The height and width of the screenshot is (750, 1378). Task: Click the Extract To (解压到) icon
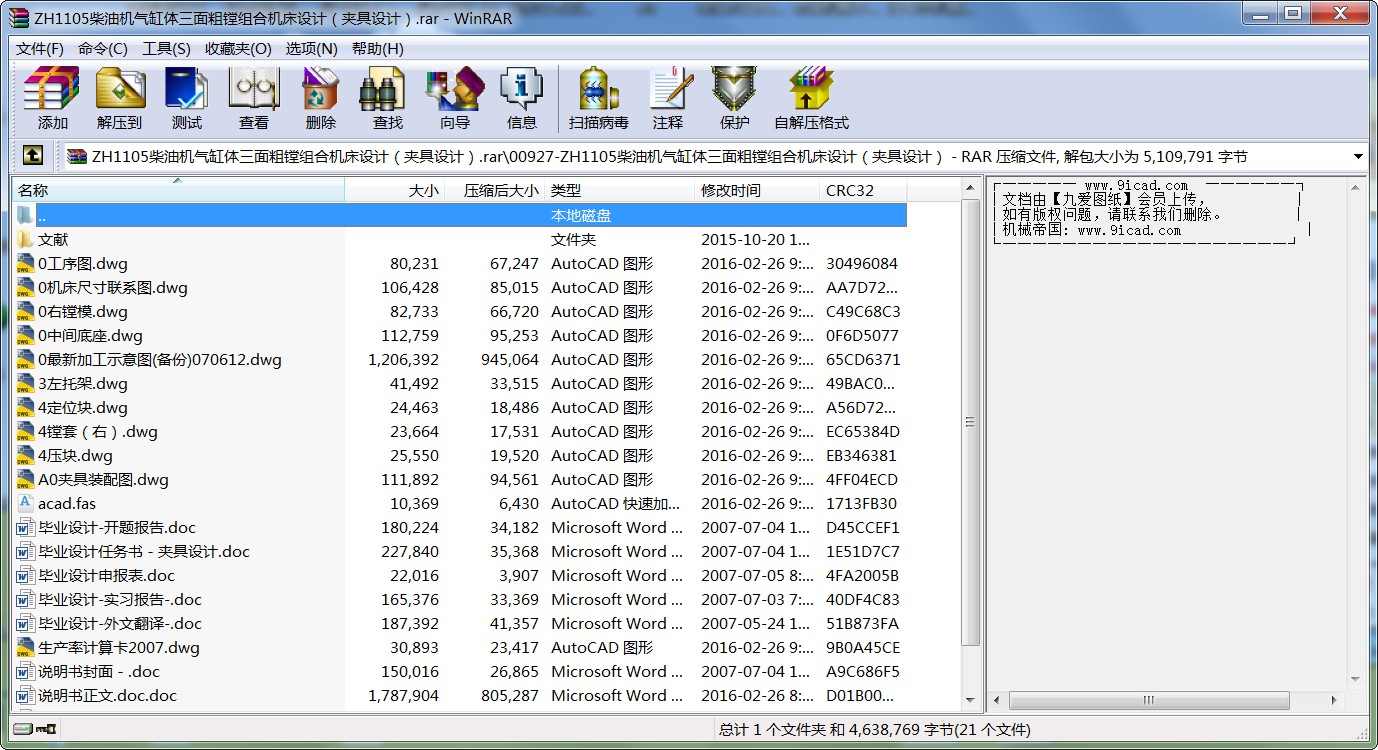click(x=119, y=99)
